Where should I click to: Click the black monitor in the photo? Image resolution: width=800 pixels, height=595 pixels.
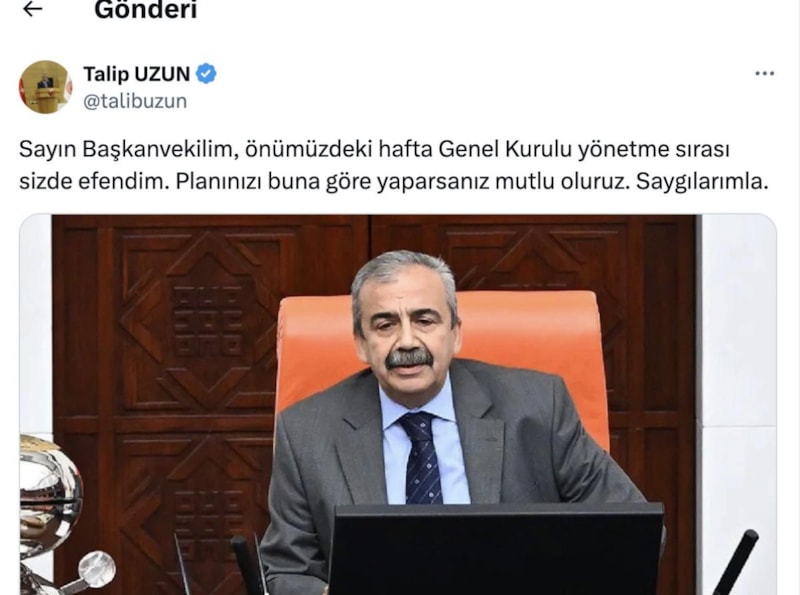495,549
